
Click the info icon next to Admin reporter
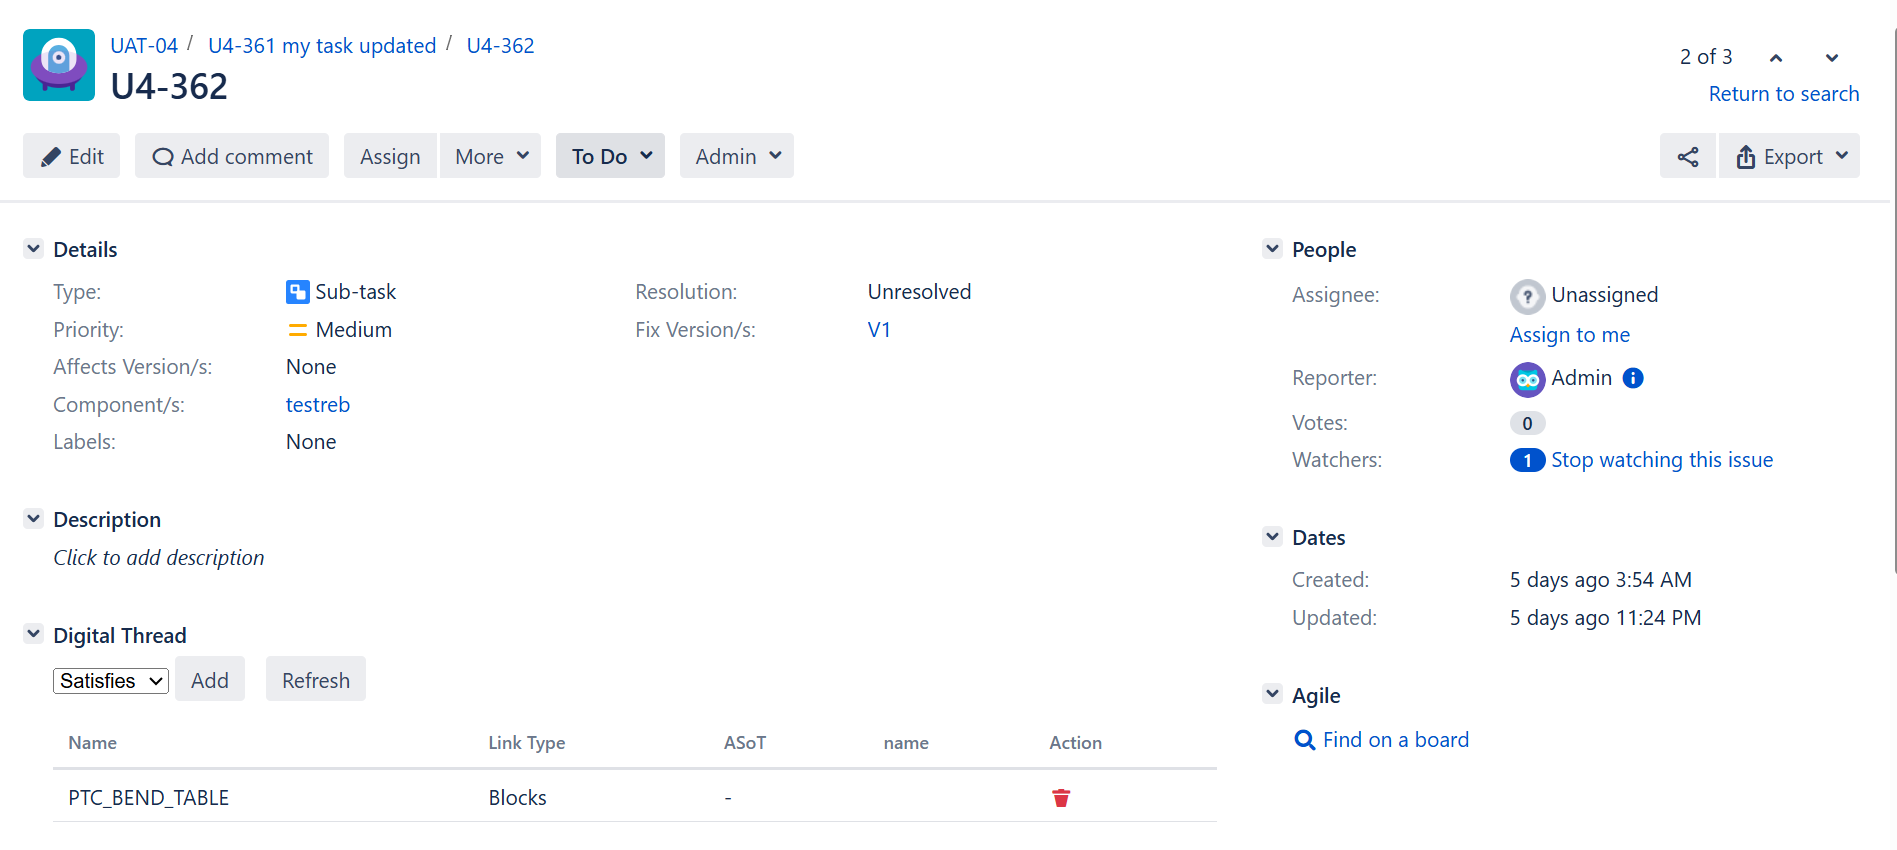click(1633, 378)
